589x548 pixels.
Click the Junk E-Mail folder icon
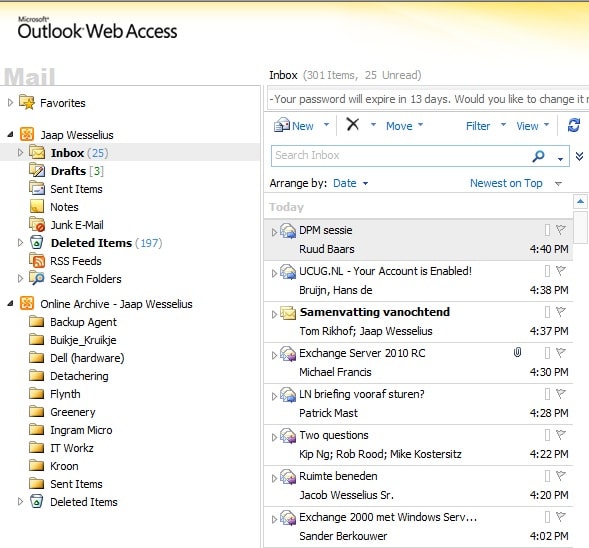pyautogui.click(x=37, y=224)
